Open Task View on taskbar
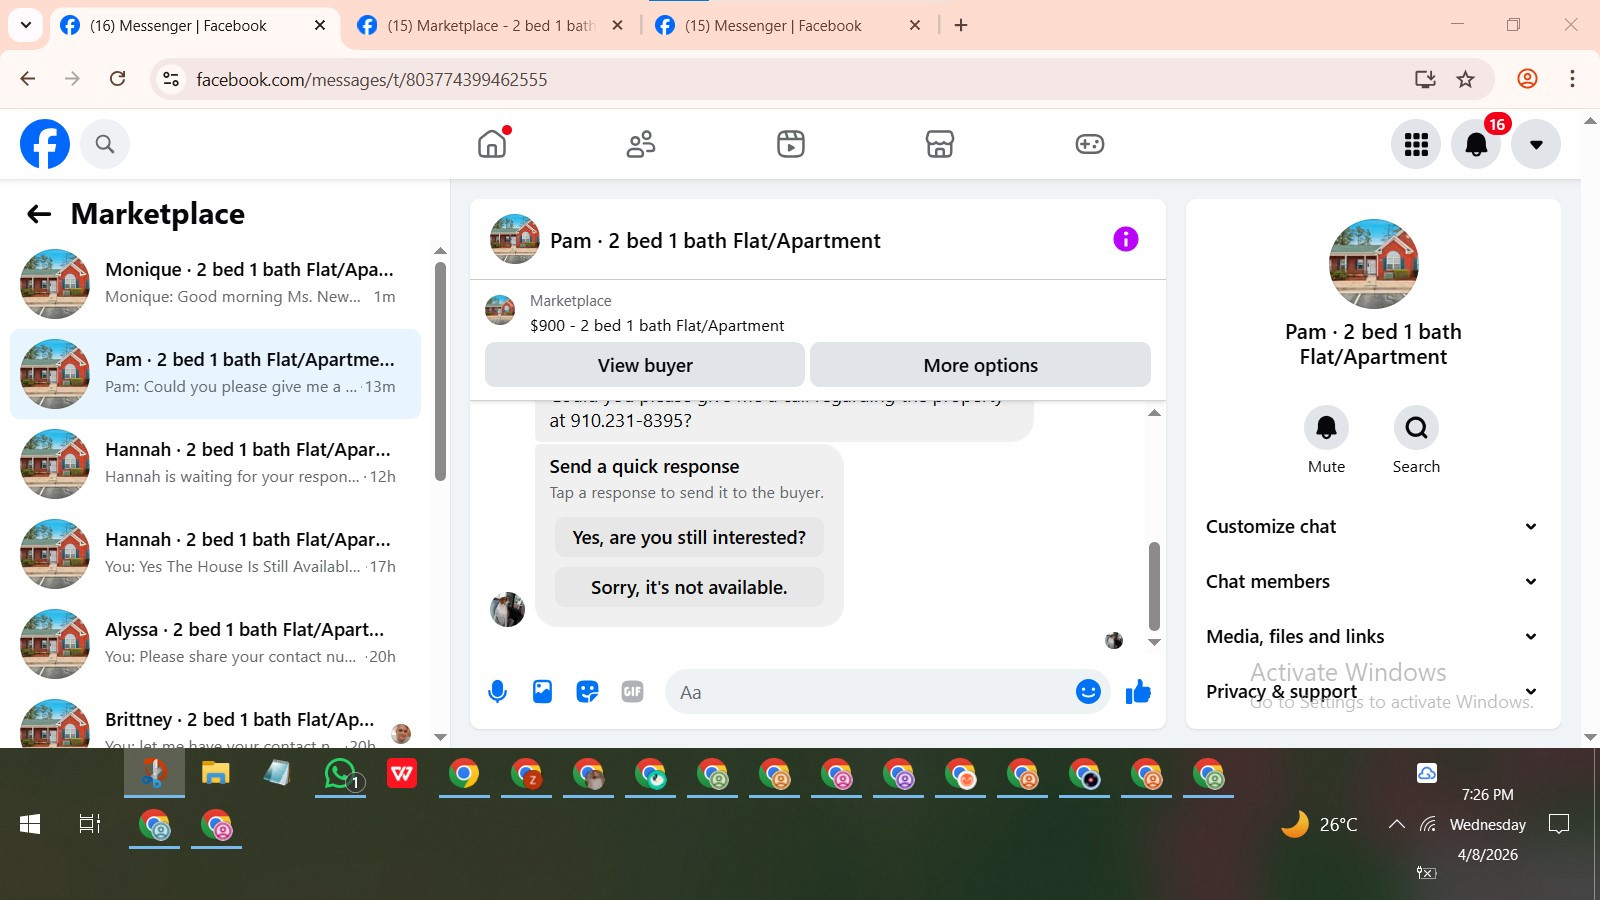1600x900 pixels. (x=90, y=824)
